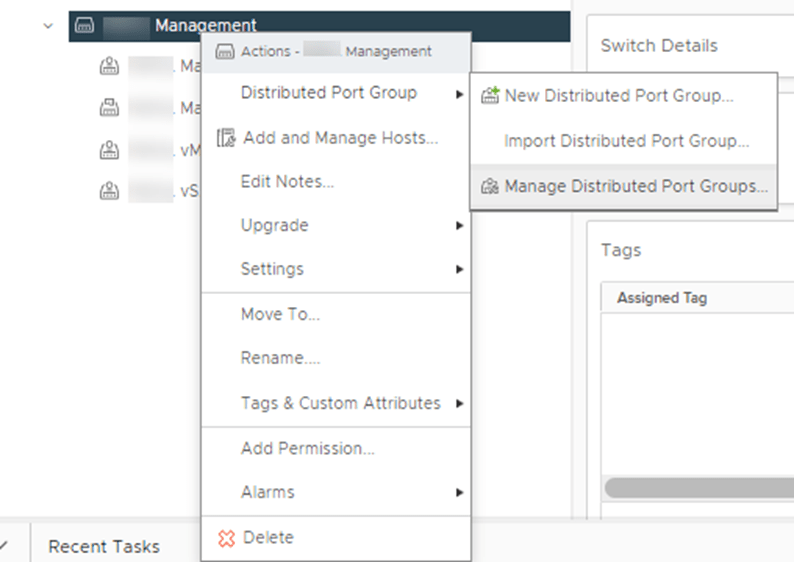Image resolution: width=794 pixels, height=562 pixels.
Task: Select the port group icon for the vS entry
Action: [x=109, y=191]
